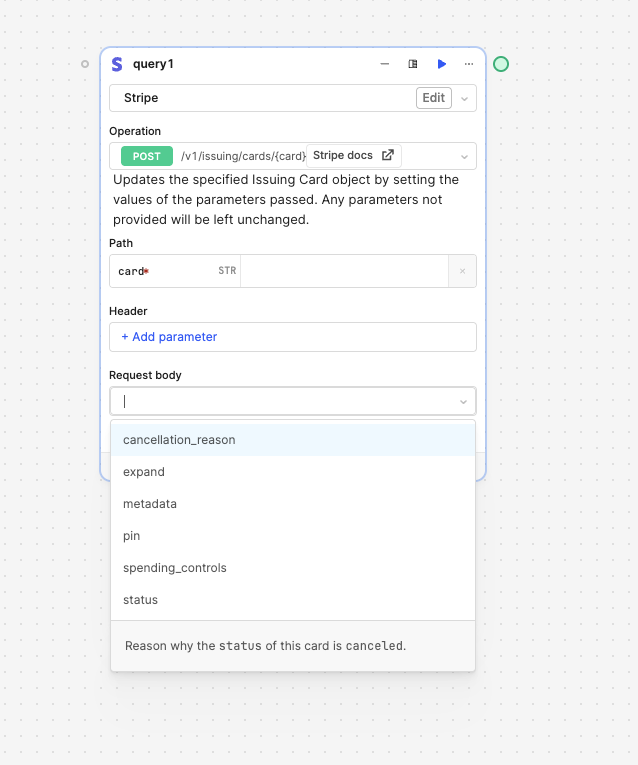Clear the card path parameter
Image resolution: width=638 pixels, height=765 pixels.
[x=462, y=271]
